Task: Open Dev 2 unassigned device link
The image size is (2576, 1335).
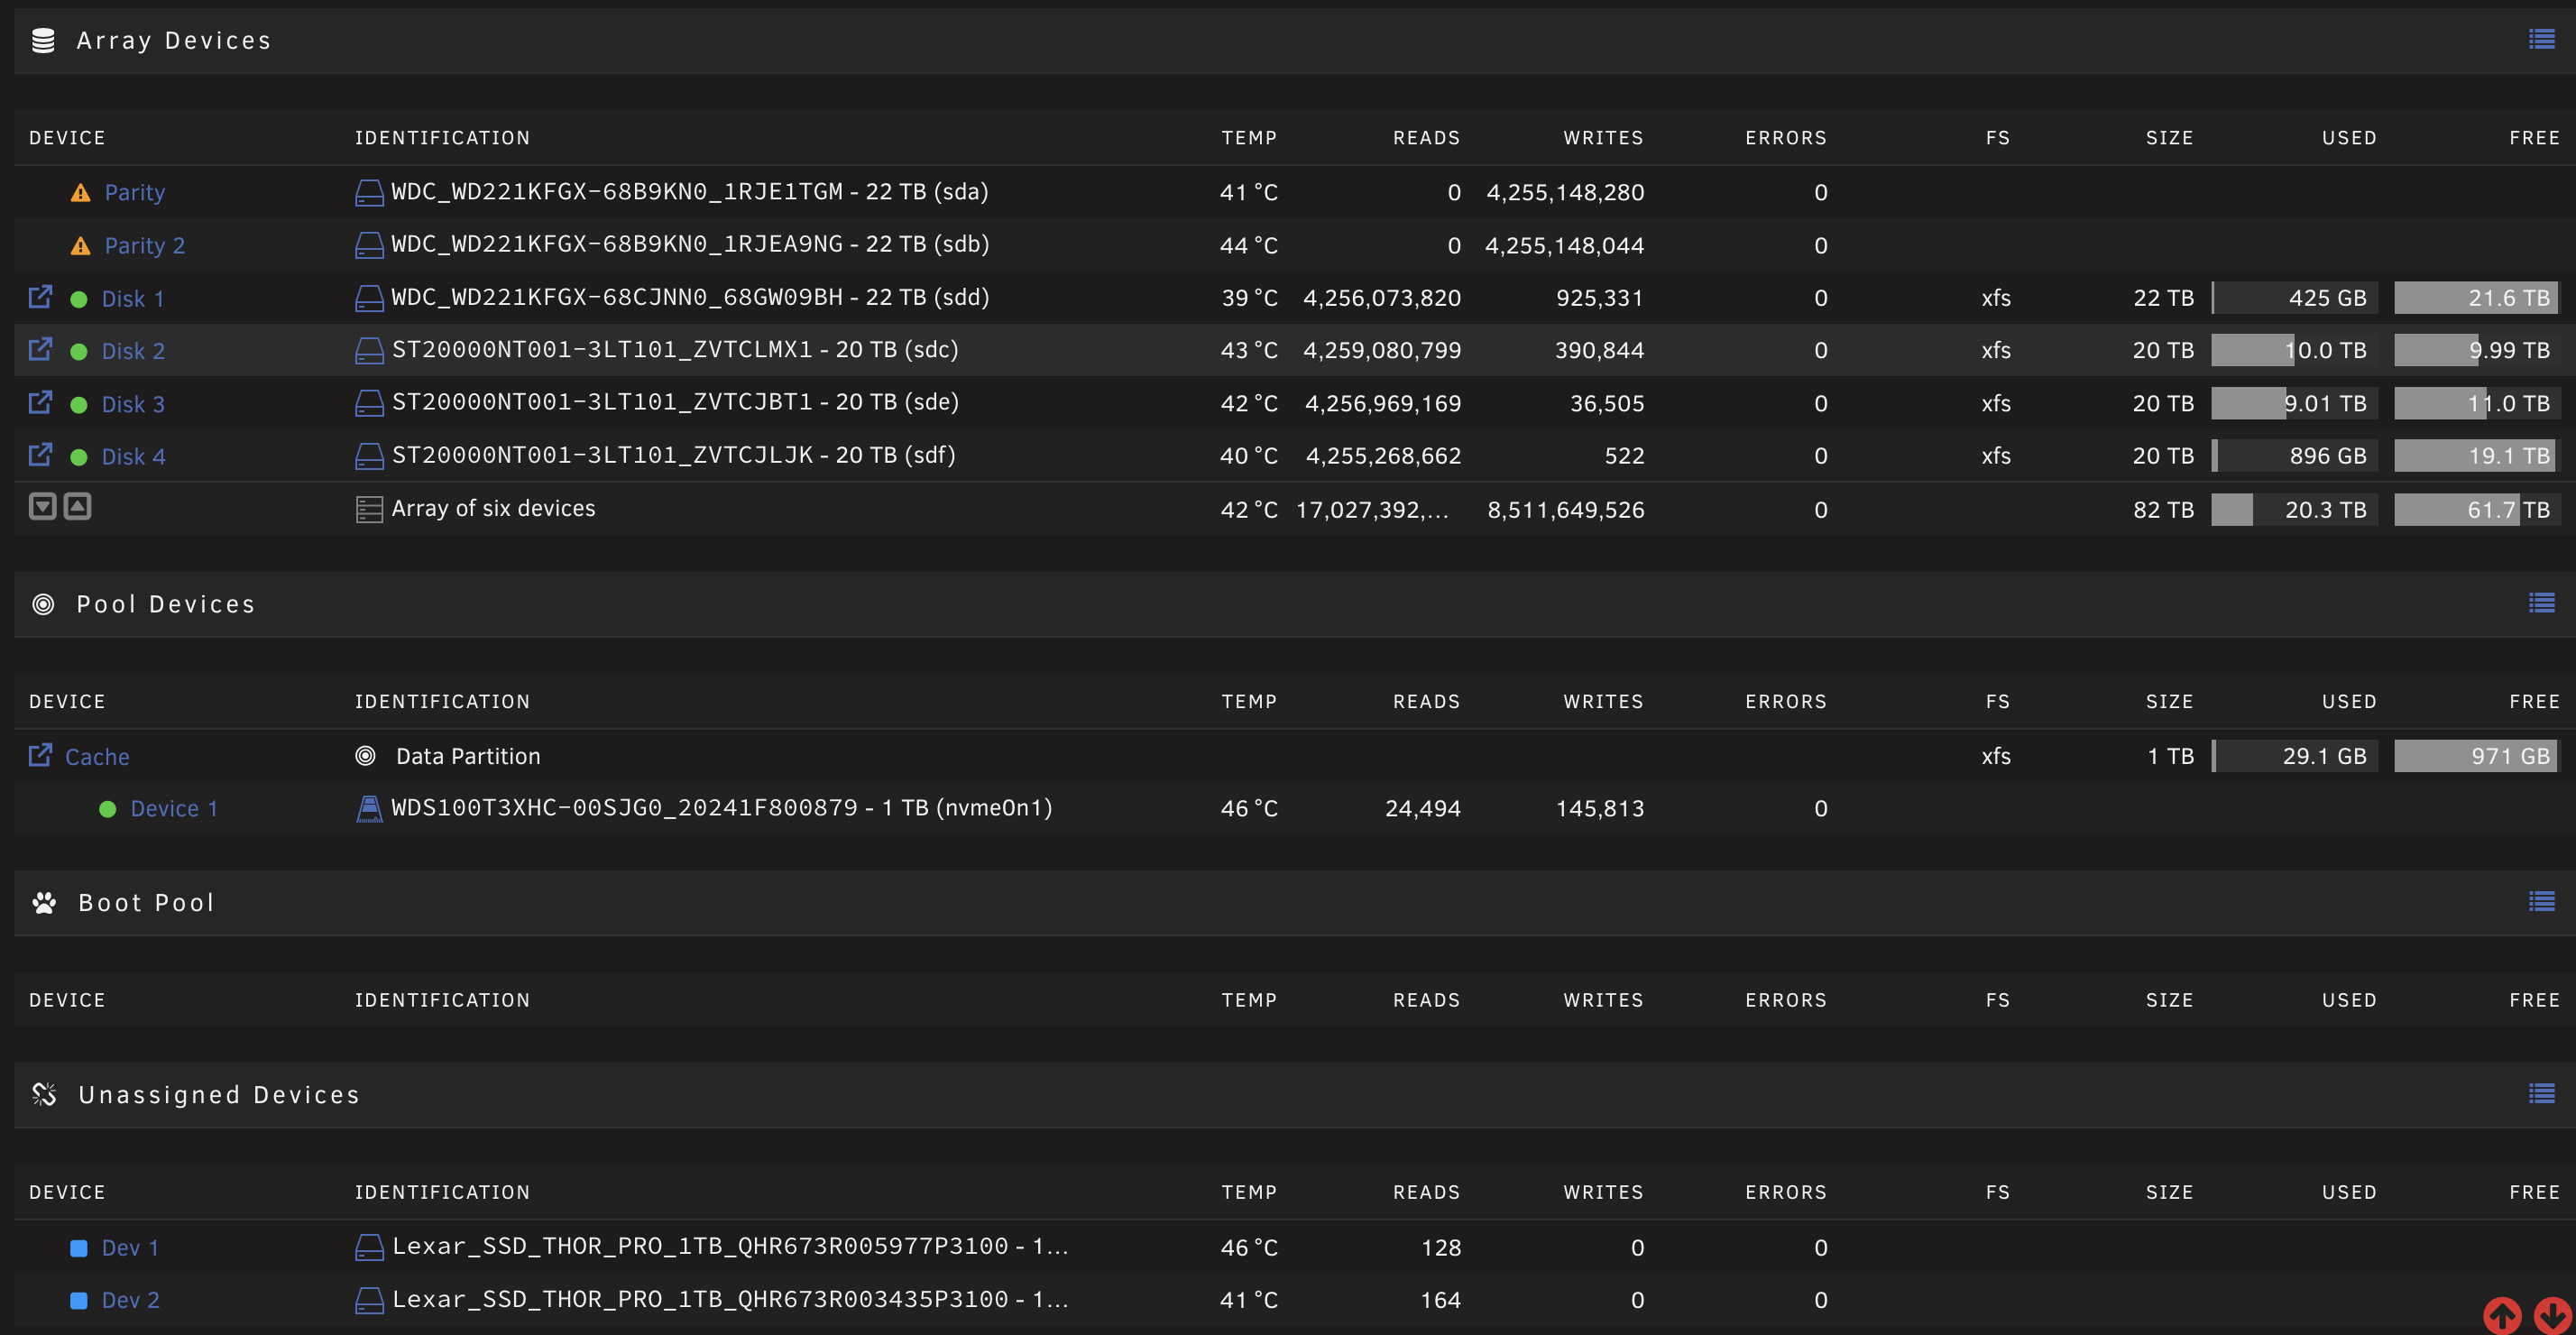Action: tap(130, 1300)
